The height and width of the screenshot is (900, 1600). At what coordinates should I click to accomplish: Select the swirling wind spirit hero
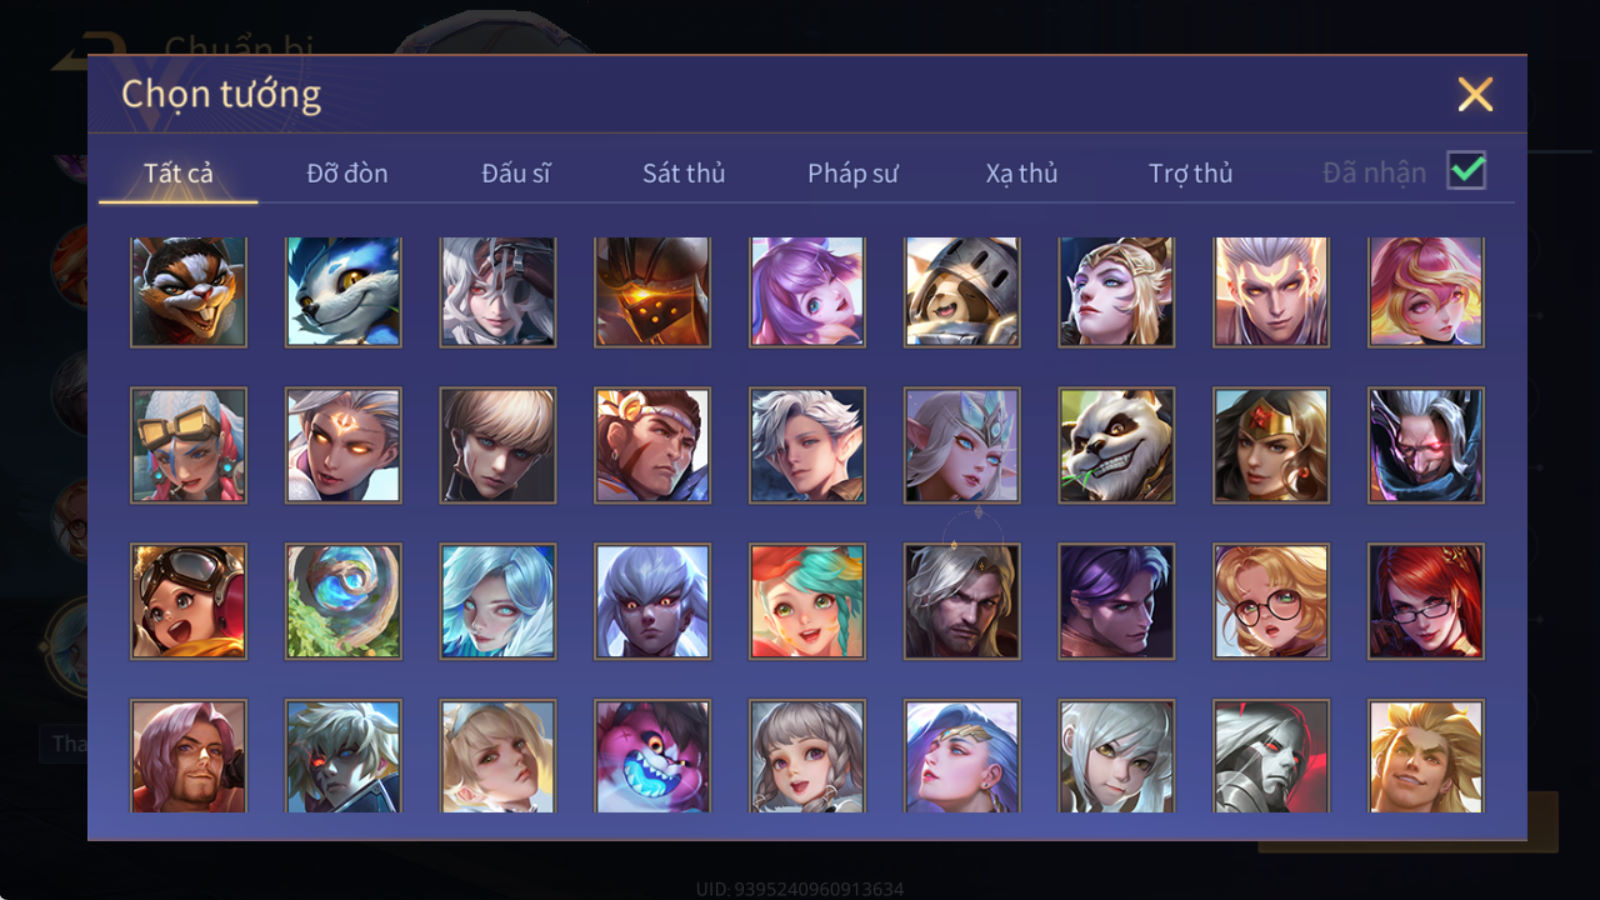click(343, 601)
